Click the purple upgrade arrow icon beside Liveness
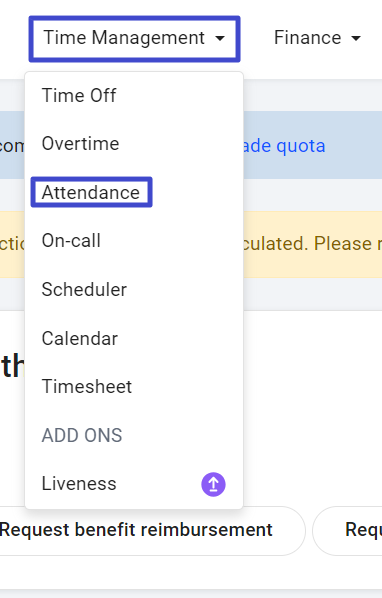Viewport: 382px width, 598px height. coord(213,484)
